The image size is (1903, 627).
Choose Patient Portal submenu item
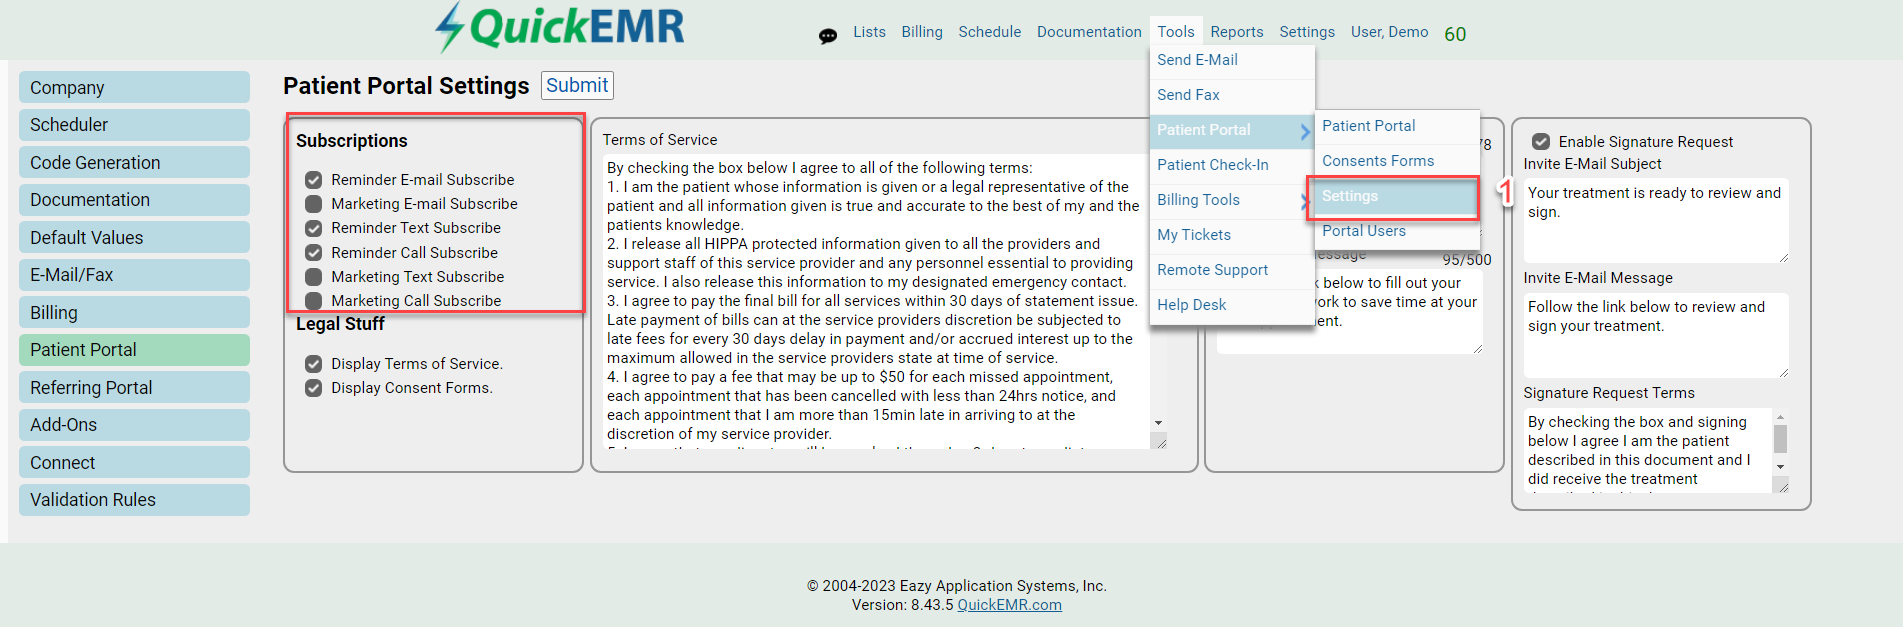1397,126
